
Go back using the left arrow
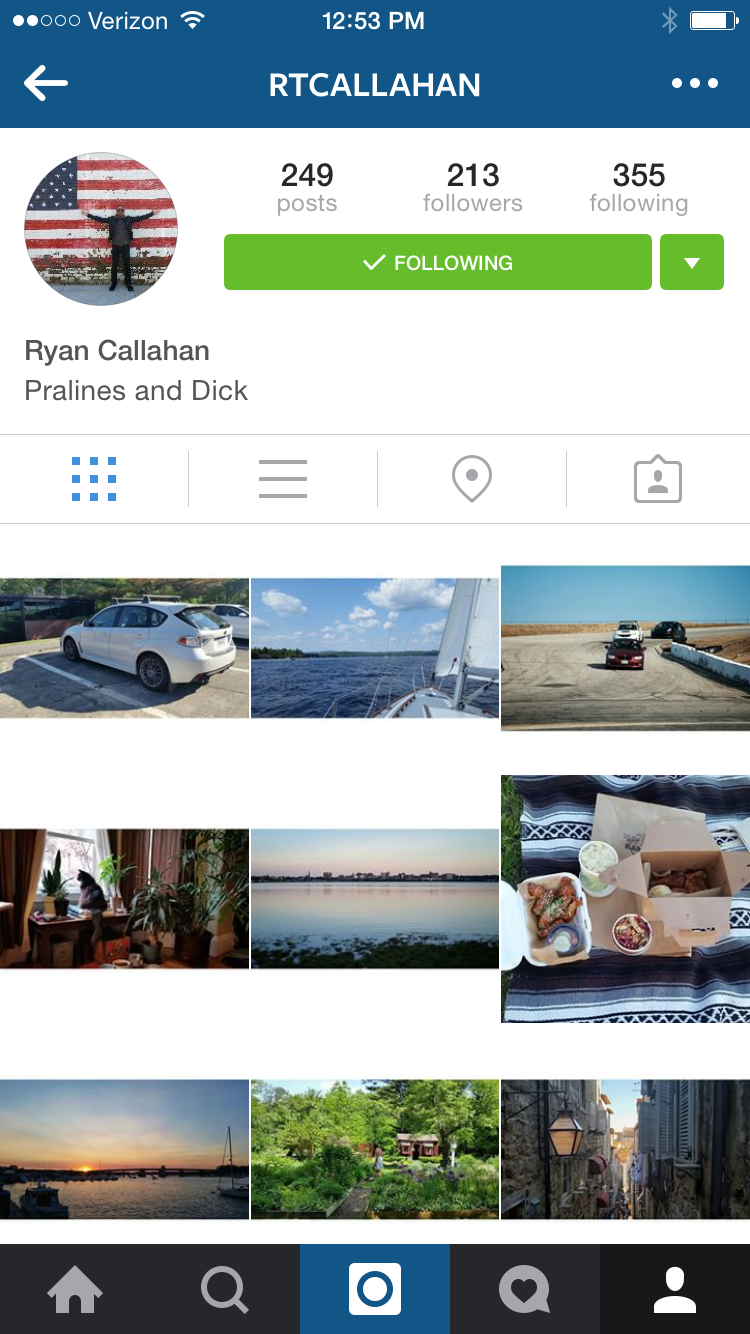[x=46, y=84]
